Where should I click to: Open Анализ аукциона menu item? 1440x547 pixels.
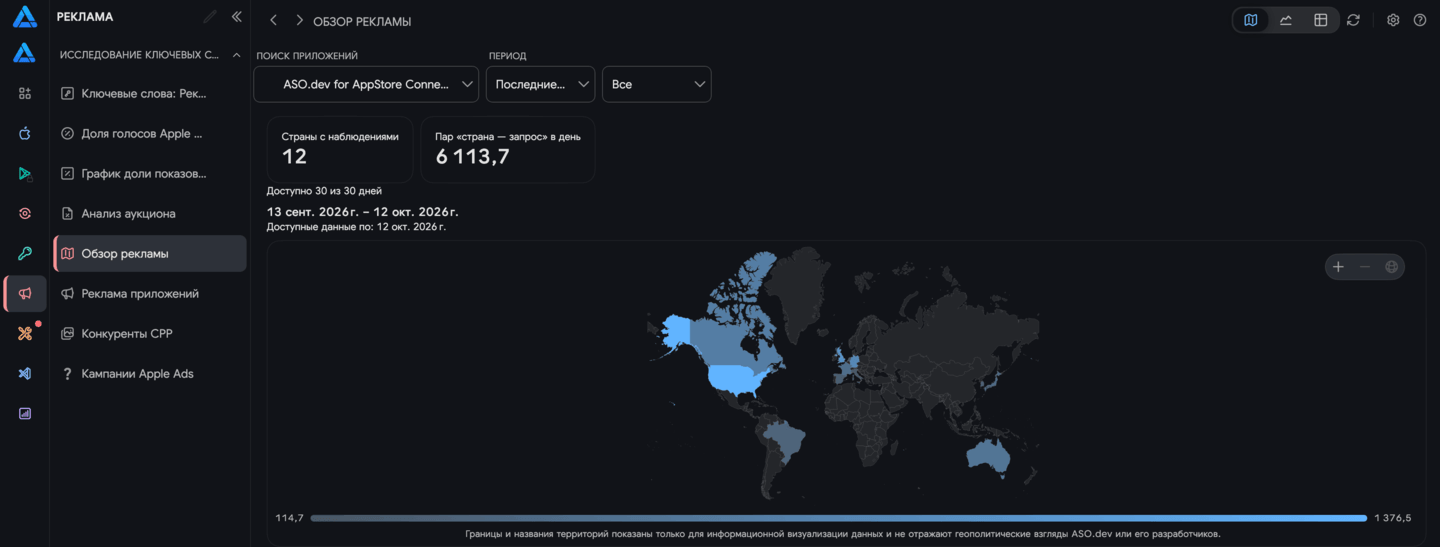[x=149, y=213]
